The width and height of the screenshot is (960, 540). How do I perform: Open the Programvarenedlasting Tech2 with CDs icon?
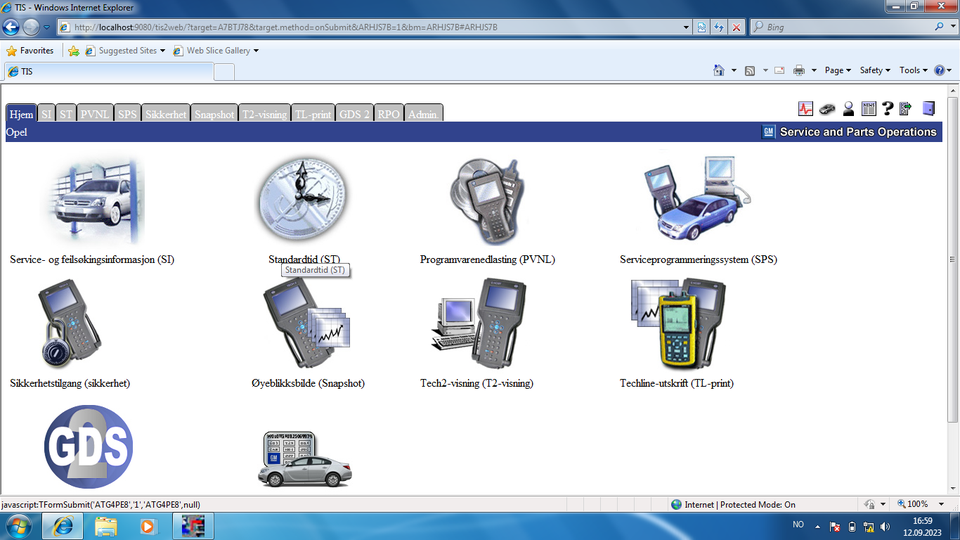487,201
